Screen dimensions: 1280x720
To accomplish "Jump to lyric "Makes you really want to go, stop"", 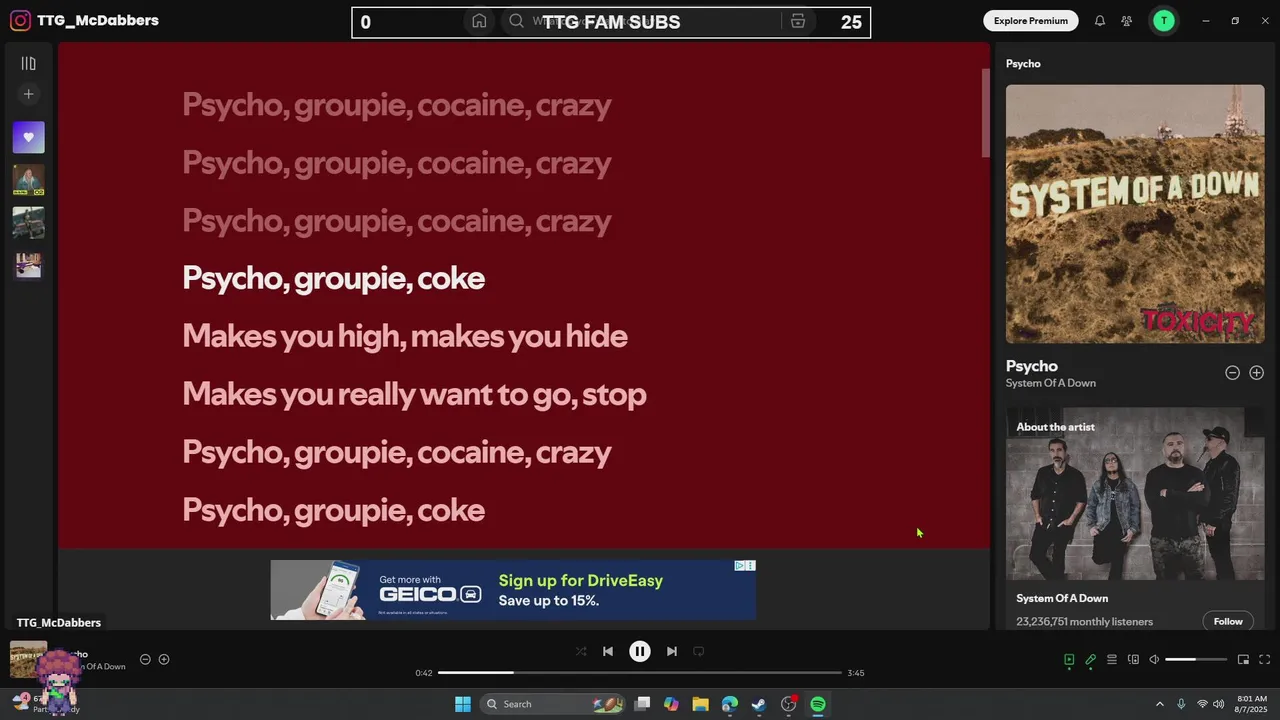I will 414,394.
